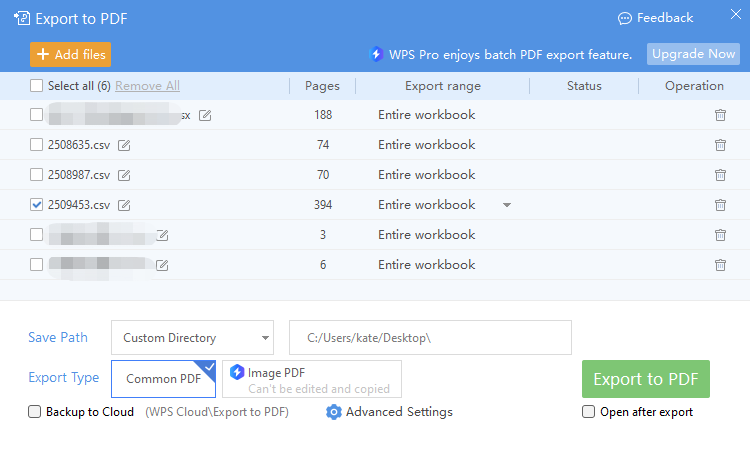Viewport: 750px width, 450px height.
Task: Close the Export to PDF dialog
Action: point(736,14)
